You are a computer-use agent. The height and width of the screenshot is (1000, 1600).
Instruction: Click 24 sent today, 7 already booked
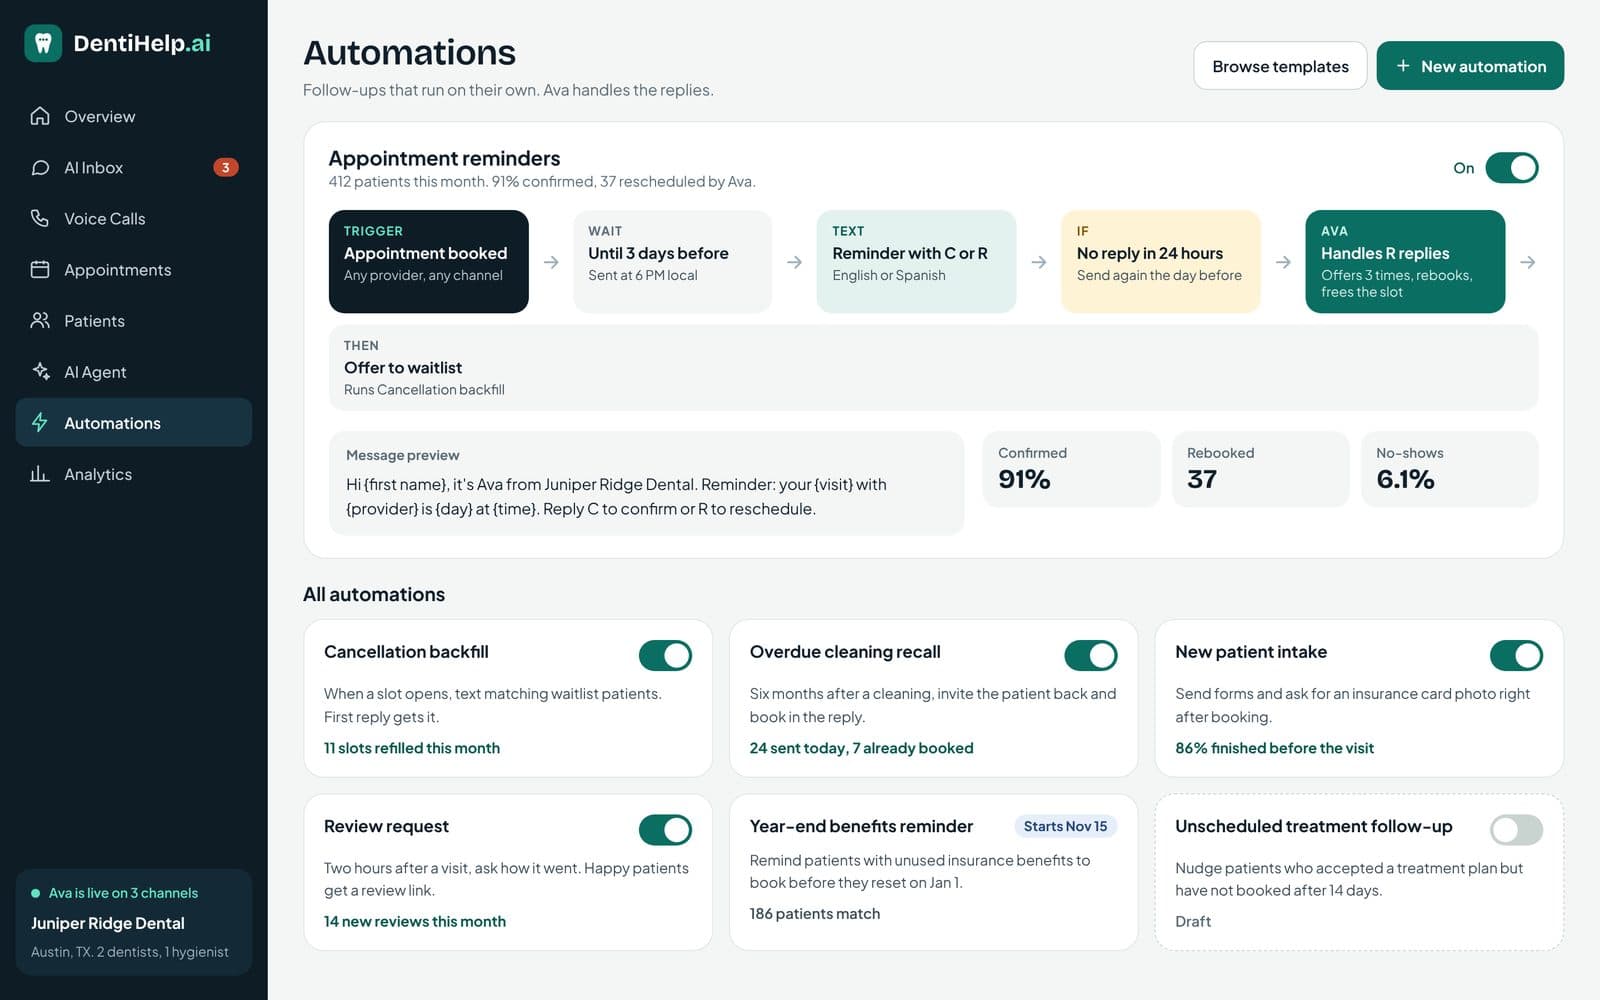coord(861,748)
